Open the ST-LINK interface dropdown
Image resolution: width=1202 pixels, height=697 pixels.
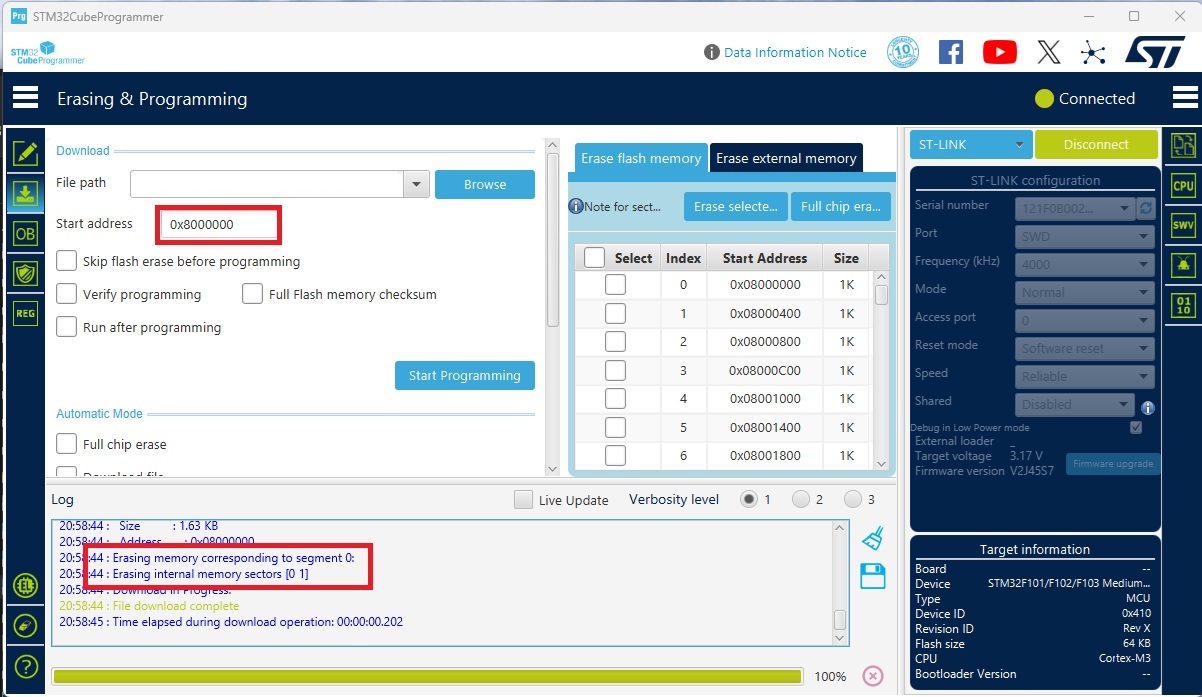click(x=970, y=144)
